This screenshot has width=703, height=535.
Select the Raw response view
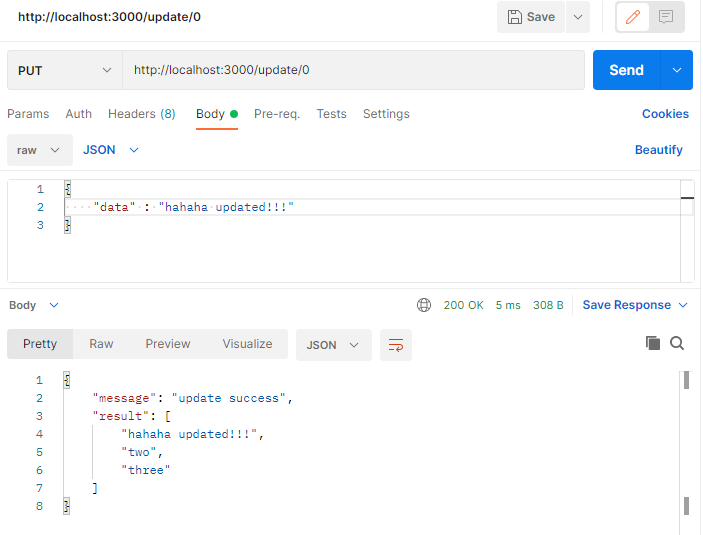[101, 344]
